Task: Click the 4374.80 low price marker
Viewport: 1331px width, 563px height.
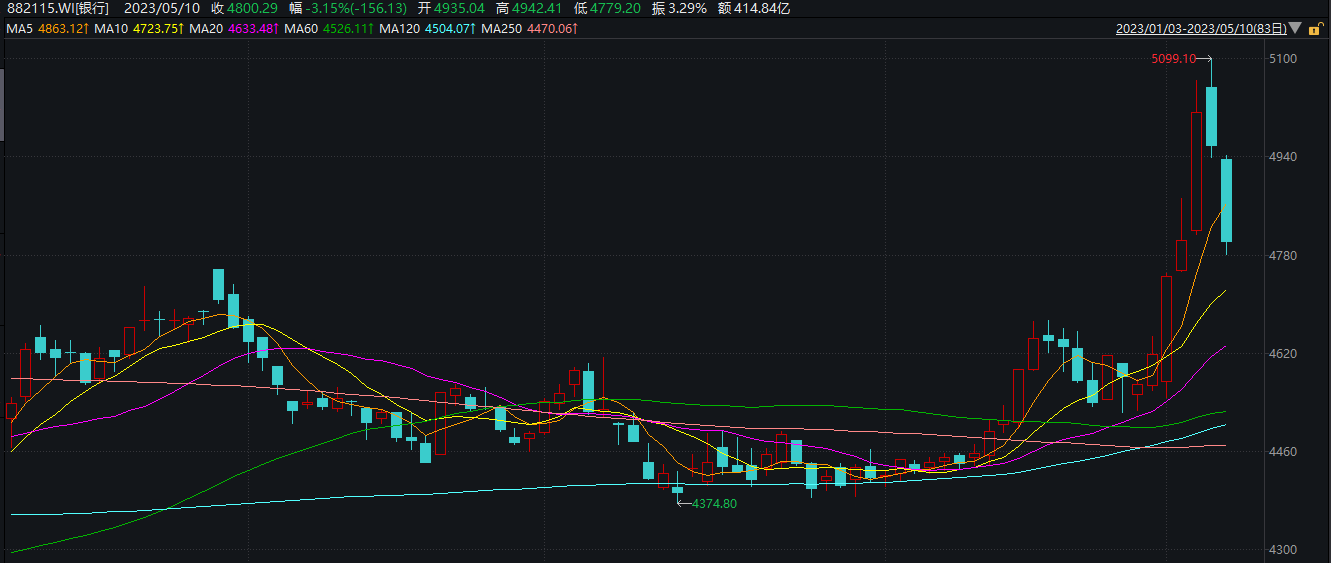Action: click(714, 504)
